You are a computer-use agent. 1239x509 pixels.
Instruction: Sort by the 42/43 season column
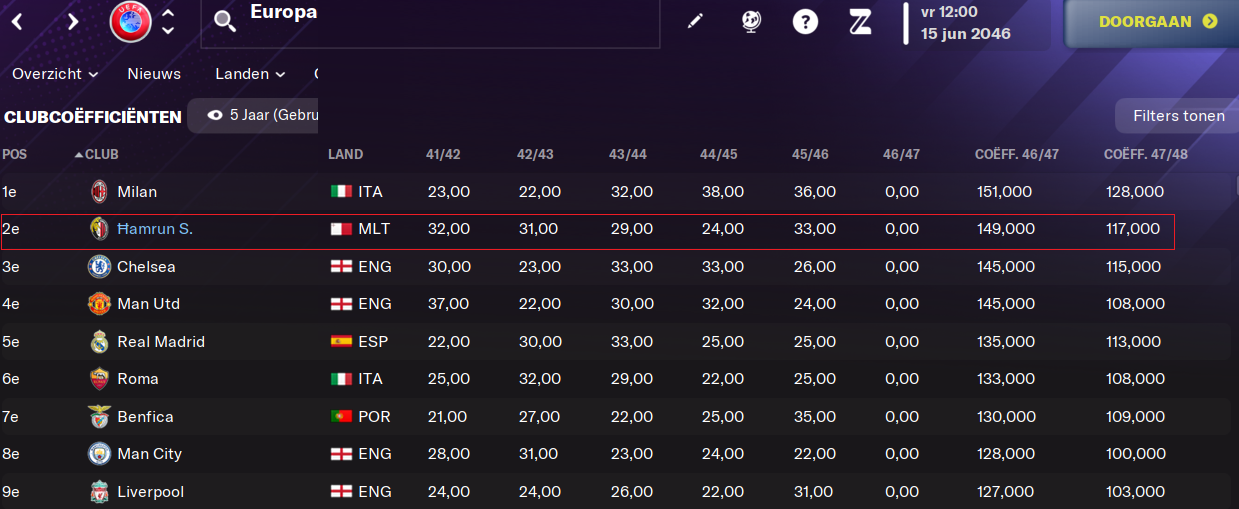point(534,154)
